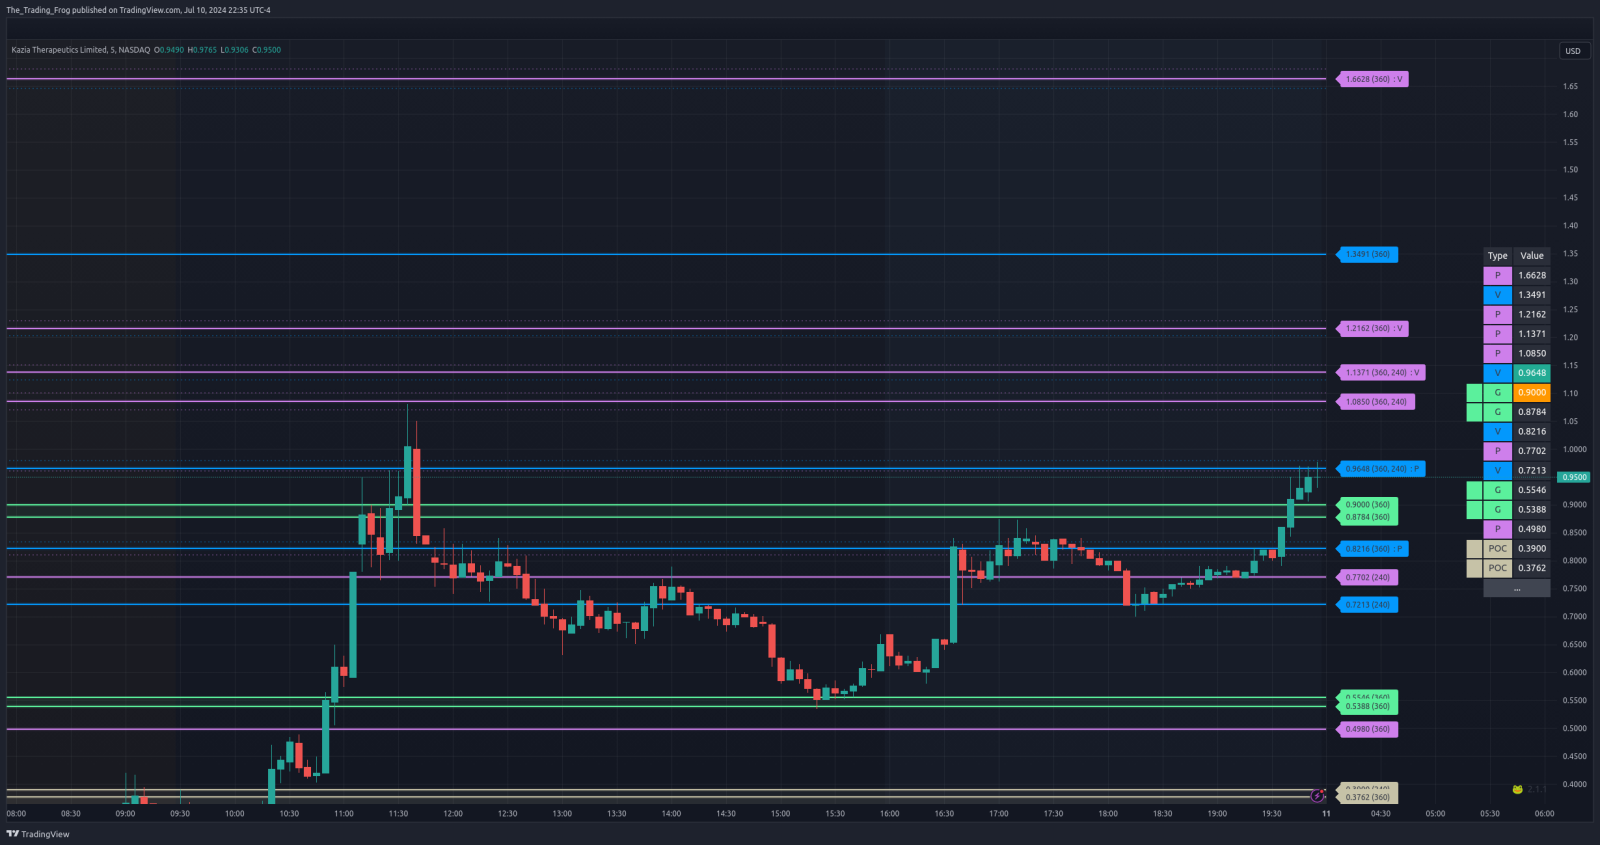Image resolution: width=1600 pixels, height=845 pixels.
Task: Click the frog emoji version icon
Action: coord(1517,790)
